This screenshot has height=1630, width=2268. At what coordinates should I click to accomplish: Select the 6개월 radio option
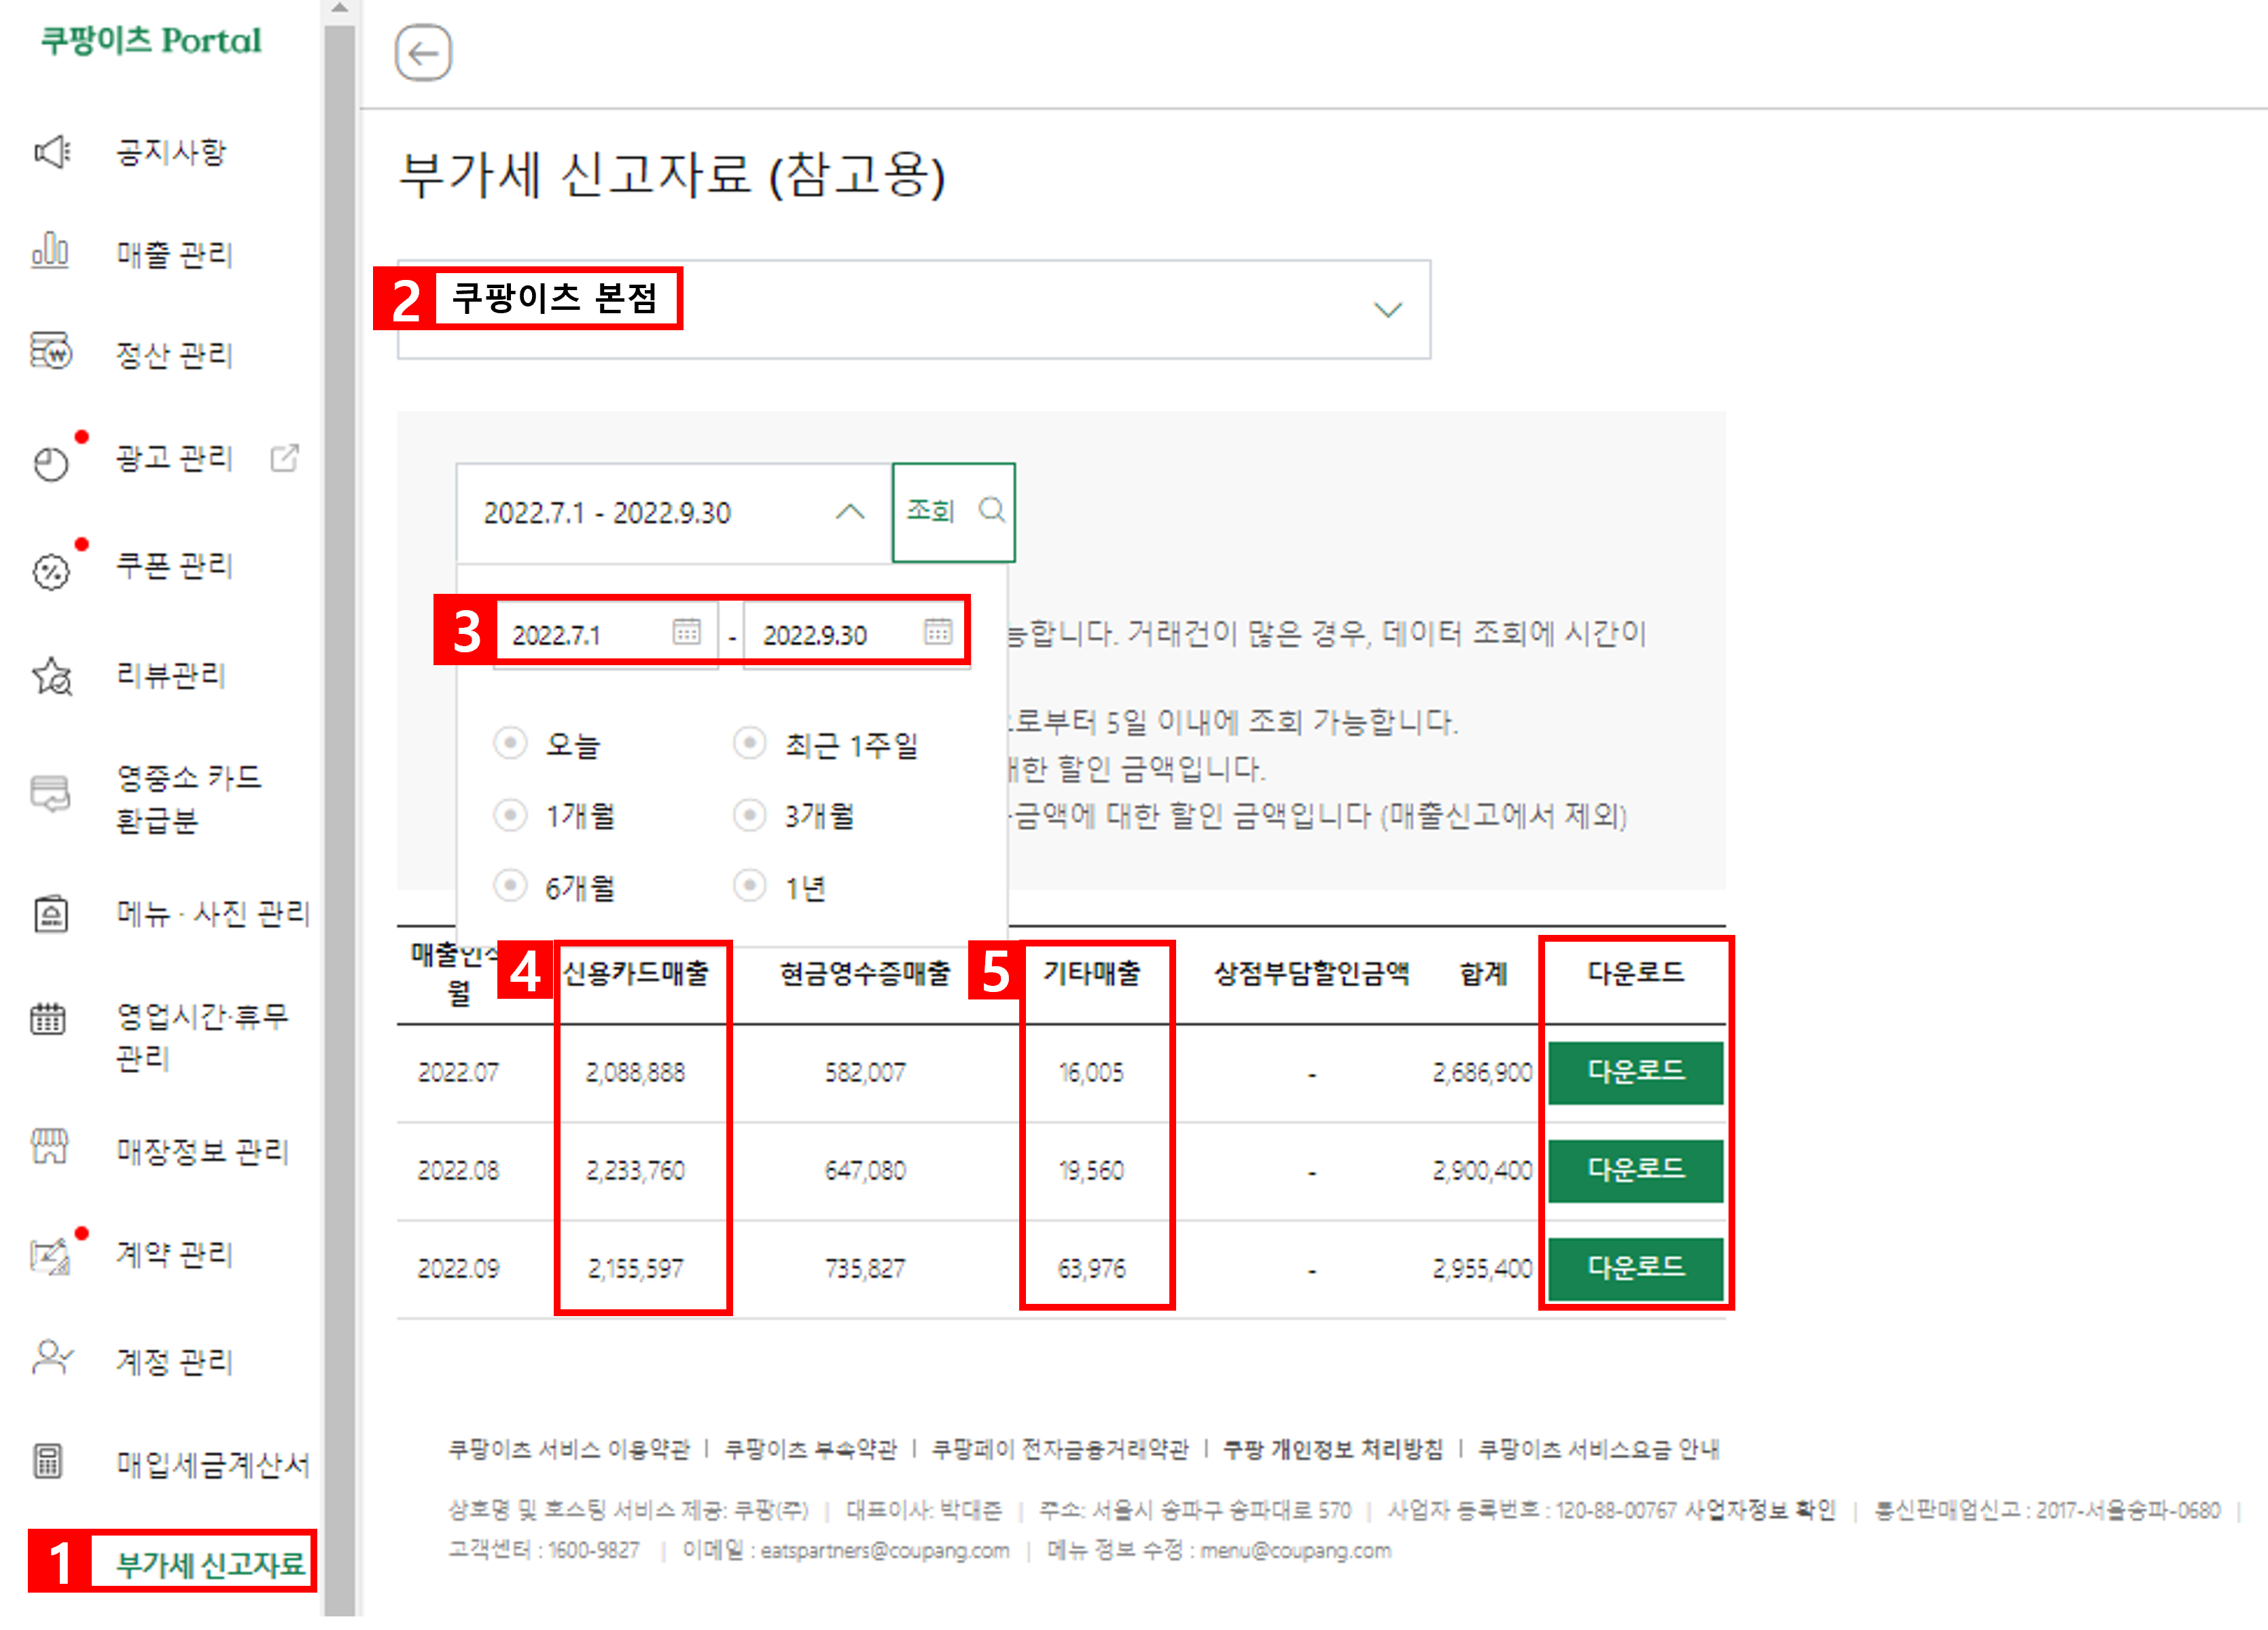(510, 886)
